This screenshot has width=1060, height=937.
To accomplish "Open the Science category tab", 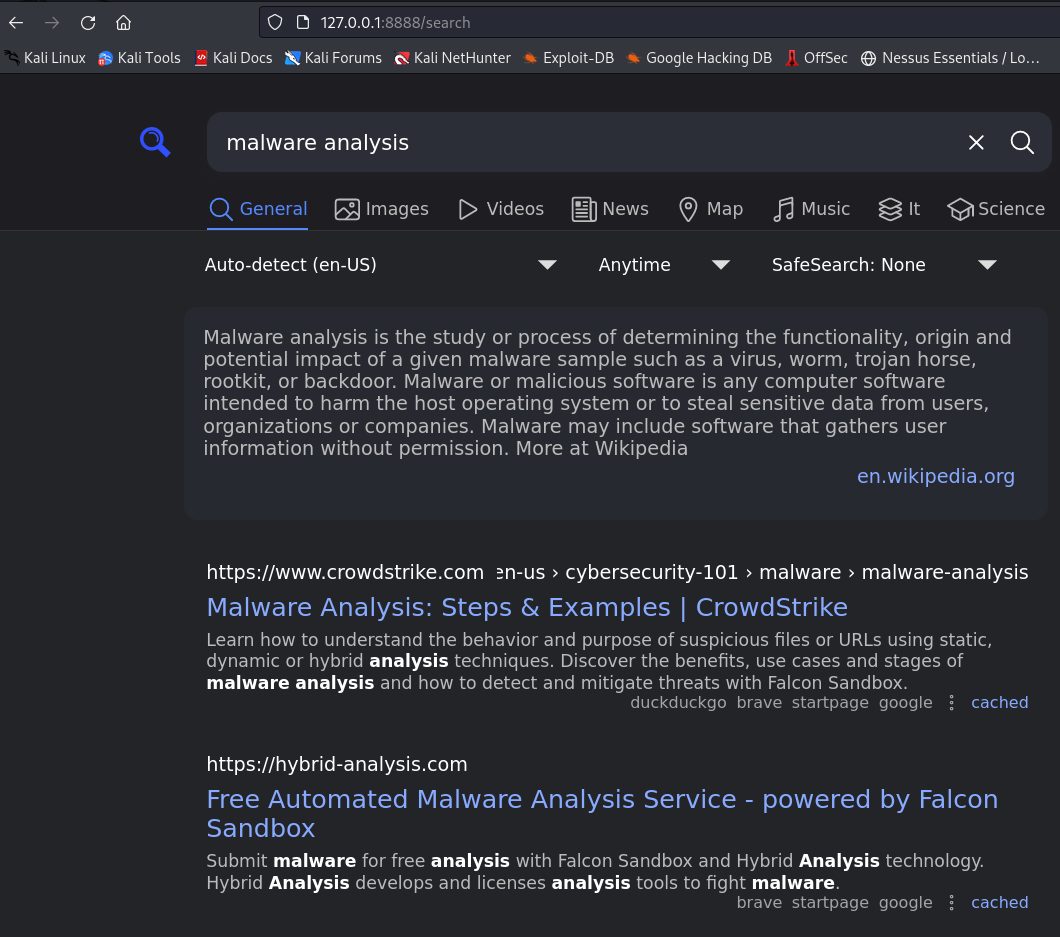I will point(995,209).
